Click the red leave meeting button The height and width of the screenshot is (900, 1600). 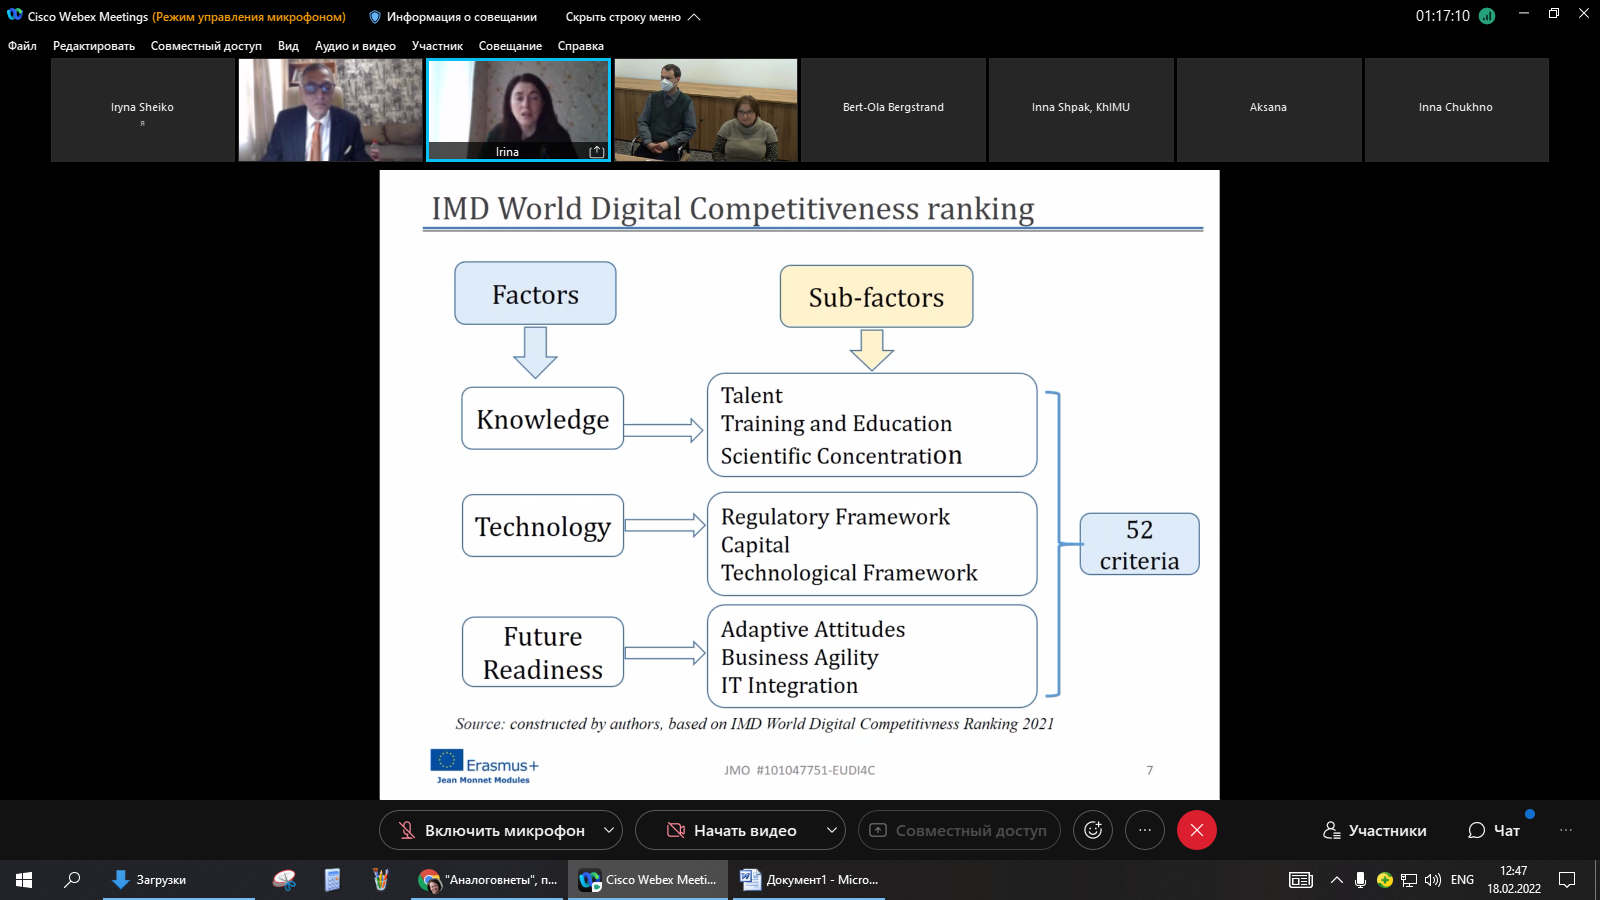[1197, 830]
